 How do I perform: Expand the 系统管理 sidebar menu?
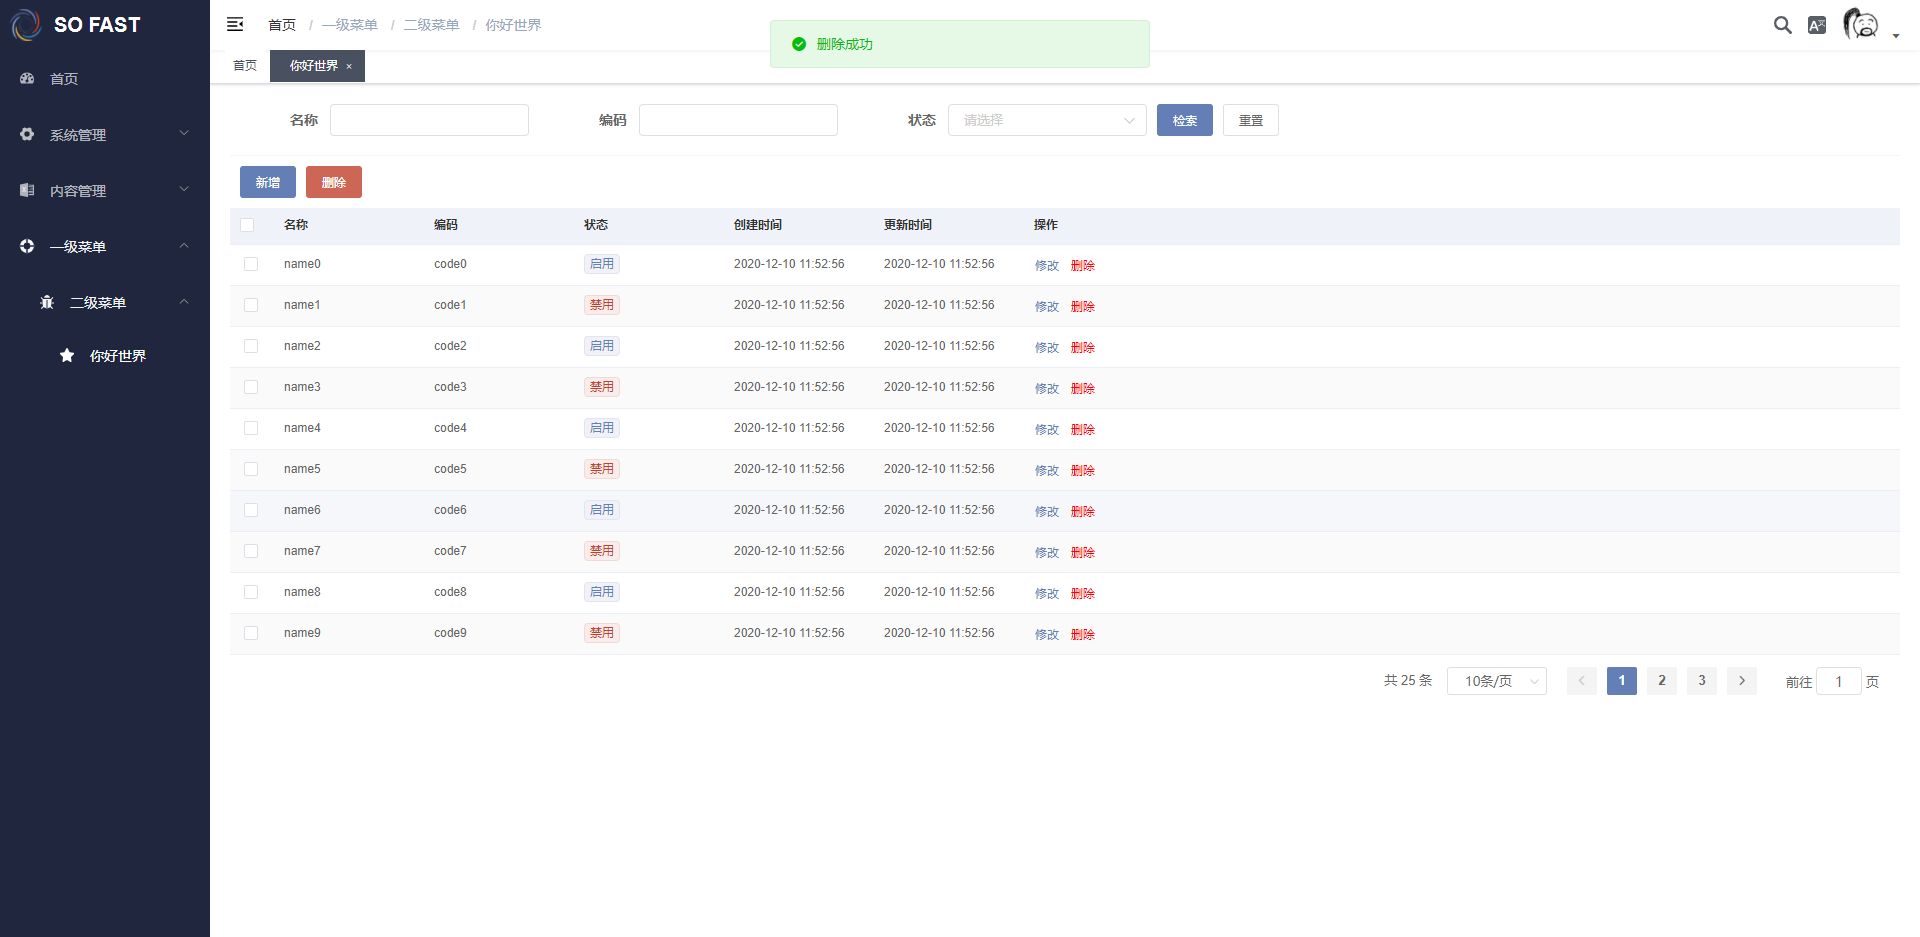105,134
